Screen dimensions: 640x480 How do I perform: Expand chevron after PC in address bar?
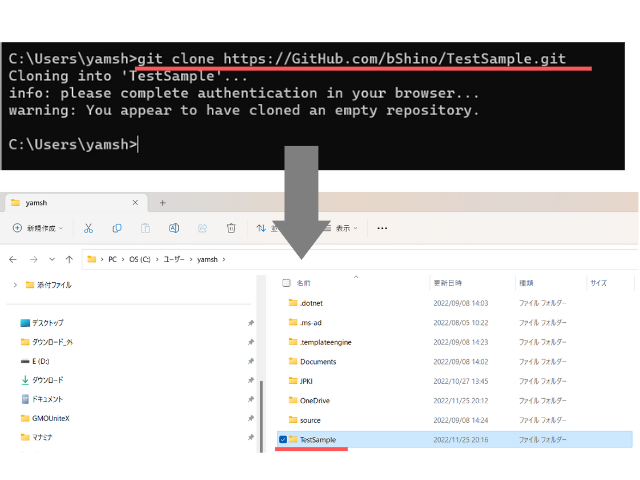(x=122, y=260)
